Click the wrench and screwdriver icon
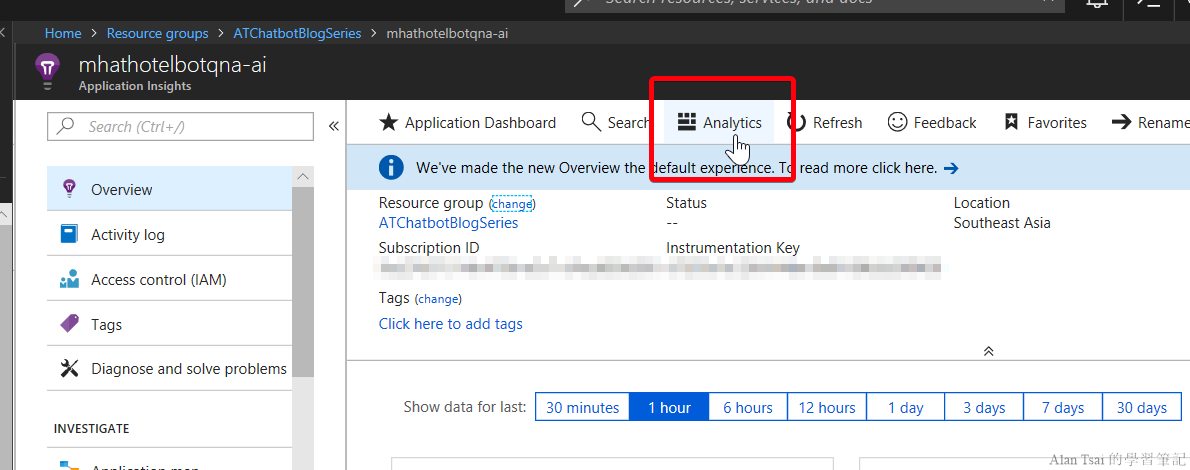This screenshot has height=470, width=1190. click(69, 369)
